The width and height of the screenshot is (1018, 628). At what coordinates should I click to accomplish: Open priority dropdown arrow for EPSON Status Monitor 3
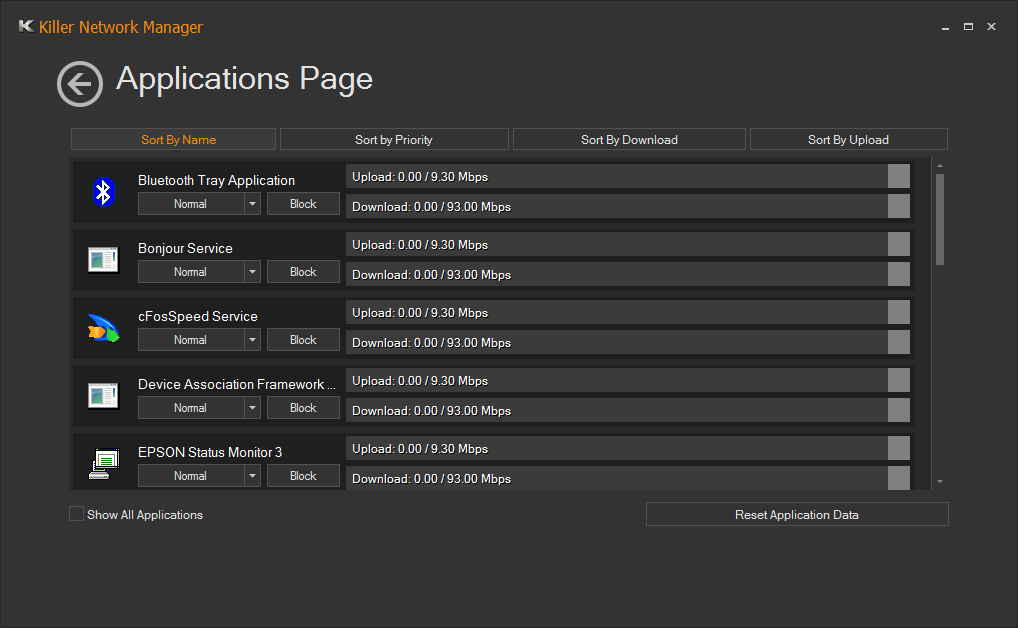tap(253, 475)
